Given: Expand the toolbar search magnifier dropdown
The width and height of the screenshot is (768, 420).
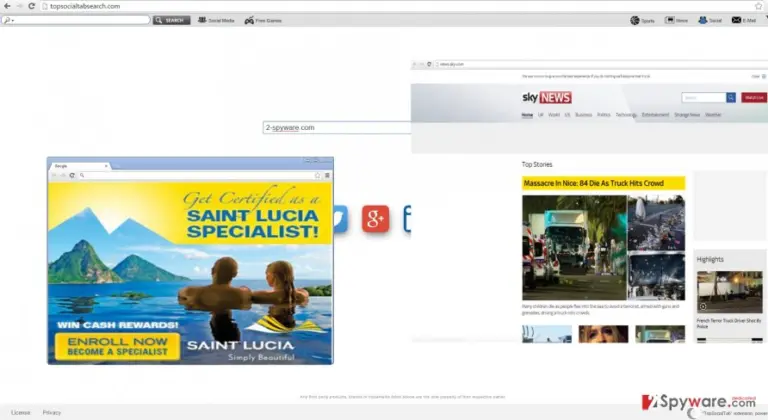Looking at the screenshot, I should (x=9, y=20).
